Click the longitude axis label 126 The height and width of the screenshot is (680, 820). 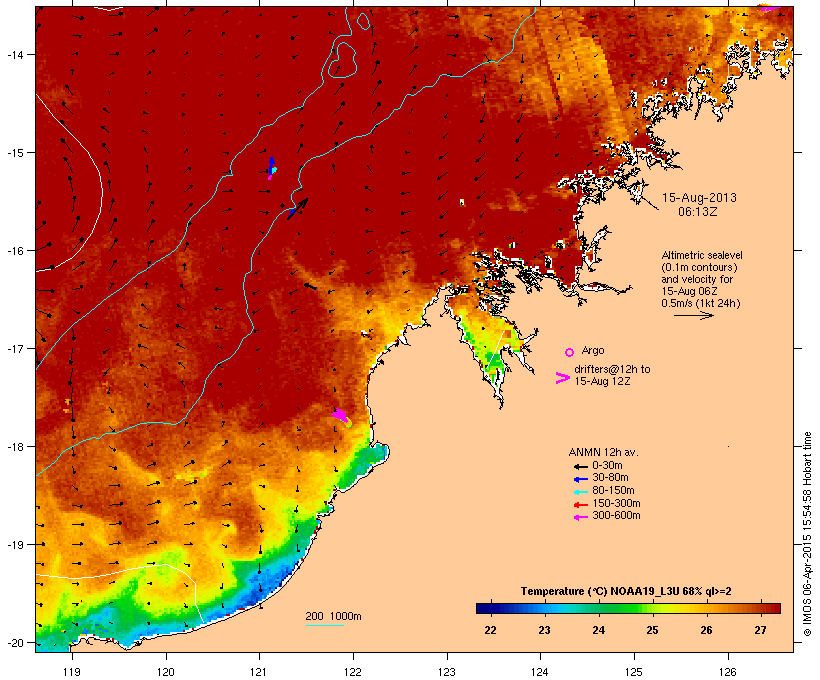pyautogui.click(x=727, y=672)
